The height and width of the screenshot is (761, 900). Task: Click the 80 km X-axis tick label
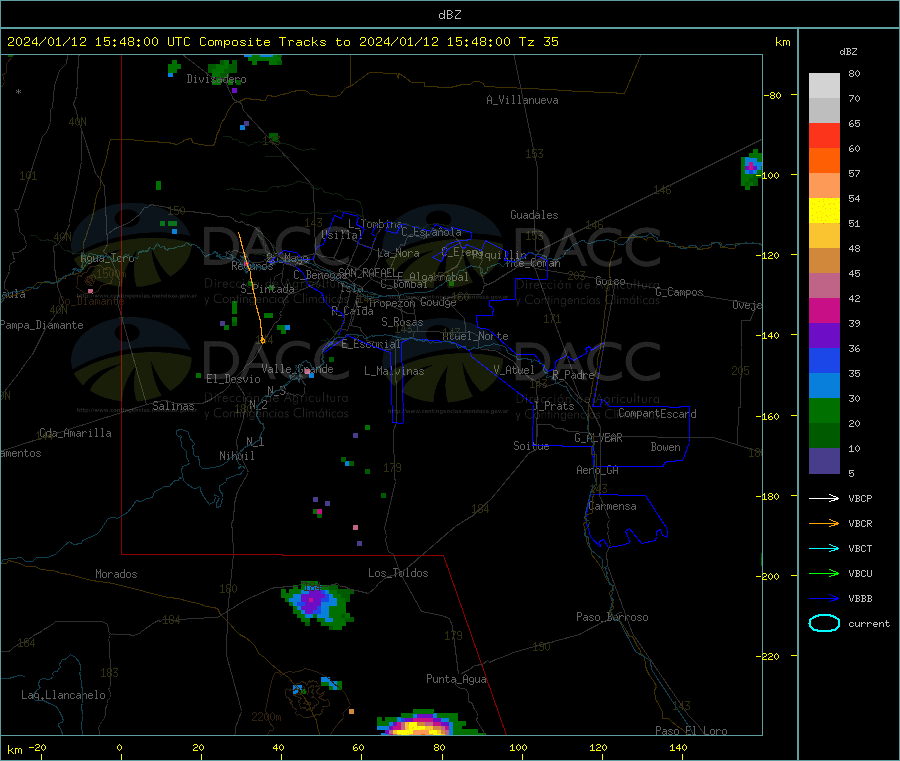tap(439, 748)
